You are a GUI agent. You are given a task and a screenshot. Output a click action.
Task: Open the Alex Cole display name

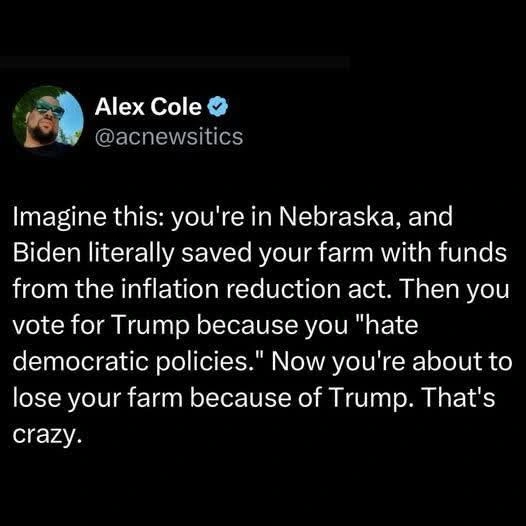point(148,107)
